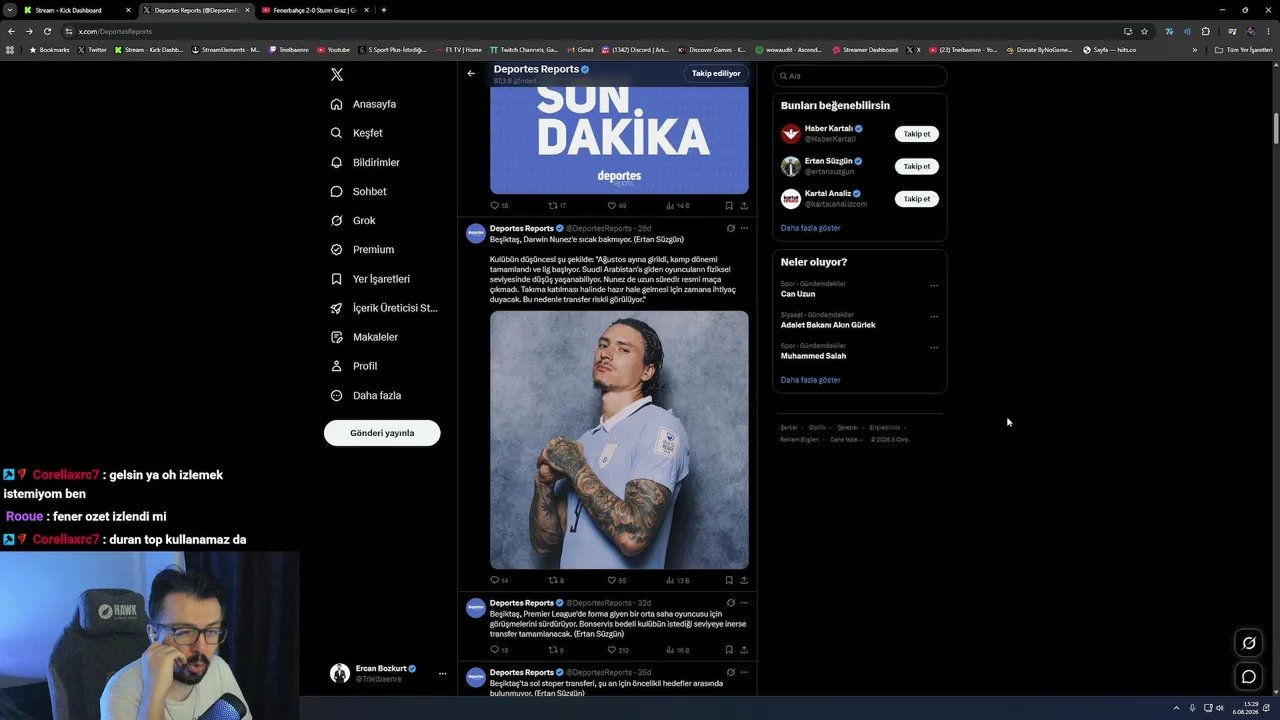
Task: Show more trends in Neler oluyor
Action: point(810,380)
